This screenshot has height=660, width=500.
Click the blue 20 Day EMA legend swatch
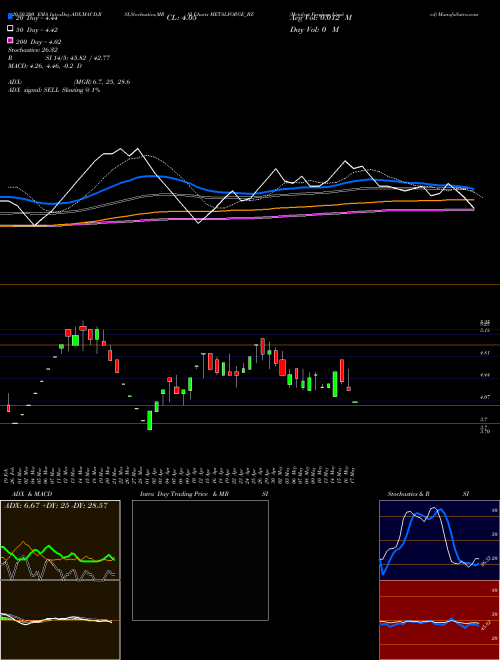pos(10,17)
